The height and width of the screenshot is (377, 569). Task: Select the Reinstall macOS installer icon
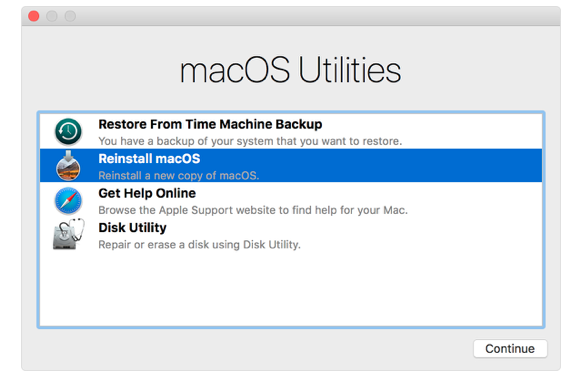point(68,166)
